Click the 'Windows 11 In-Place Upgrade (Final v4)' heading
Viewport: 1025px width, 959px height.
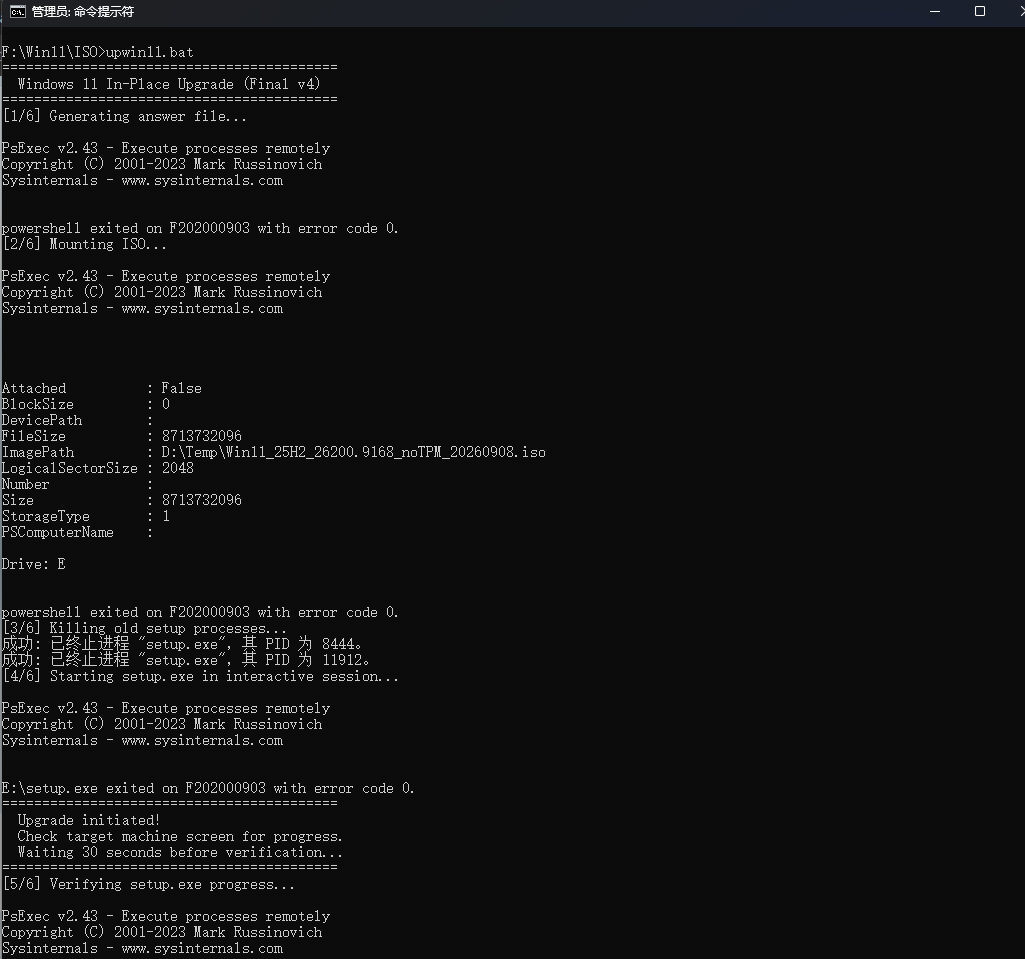(169, 84)
